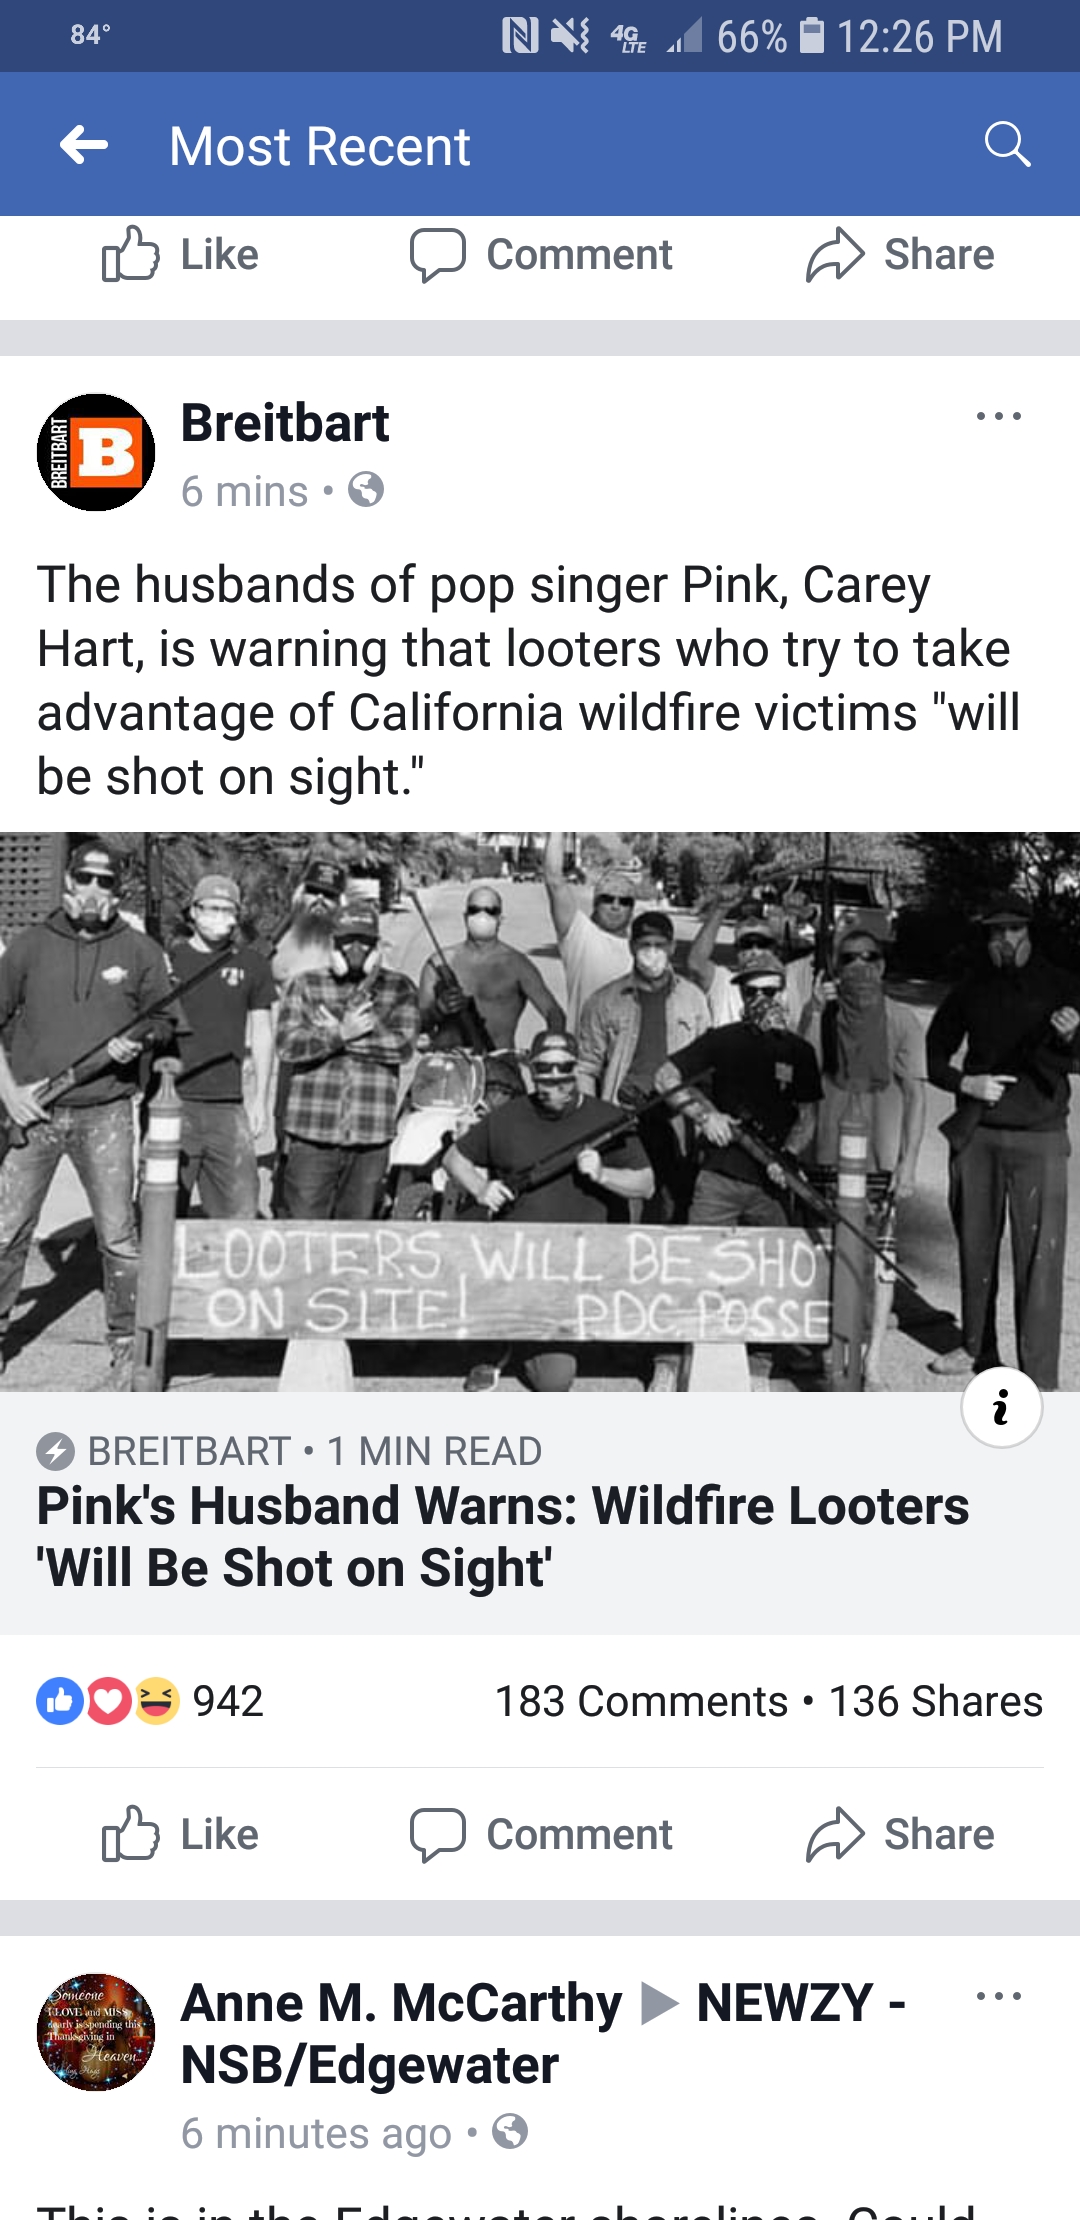The height and width of the screenshot is (2220, 1080).
Task: Open Anne M. McCarthy post options menu
Action: tap(999, 1996)
